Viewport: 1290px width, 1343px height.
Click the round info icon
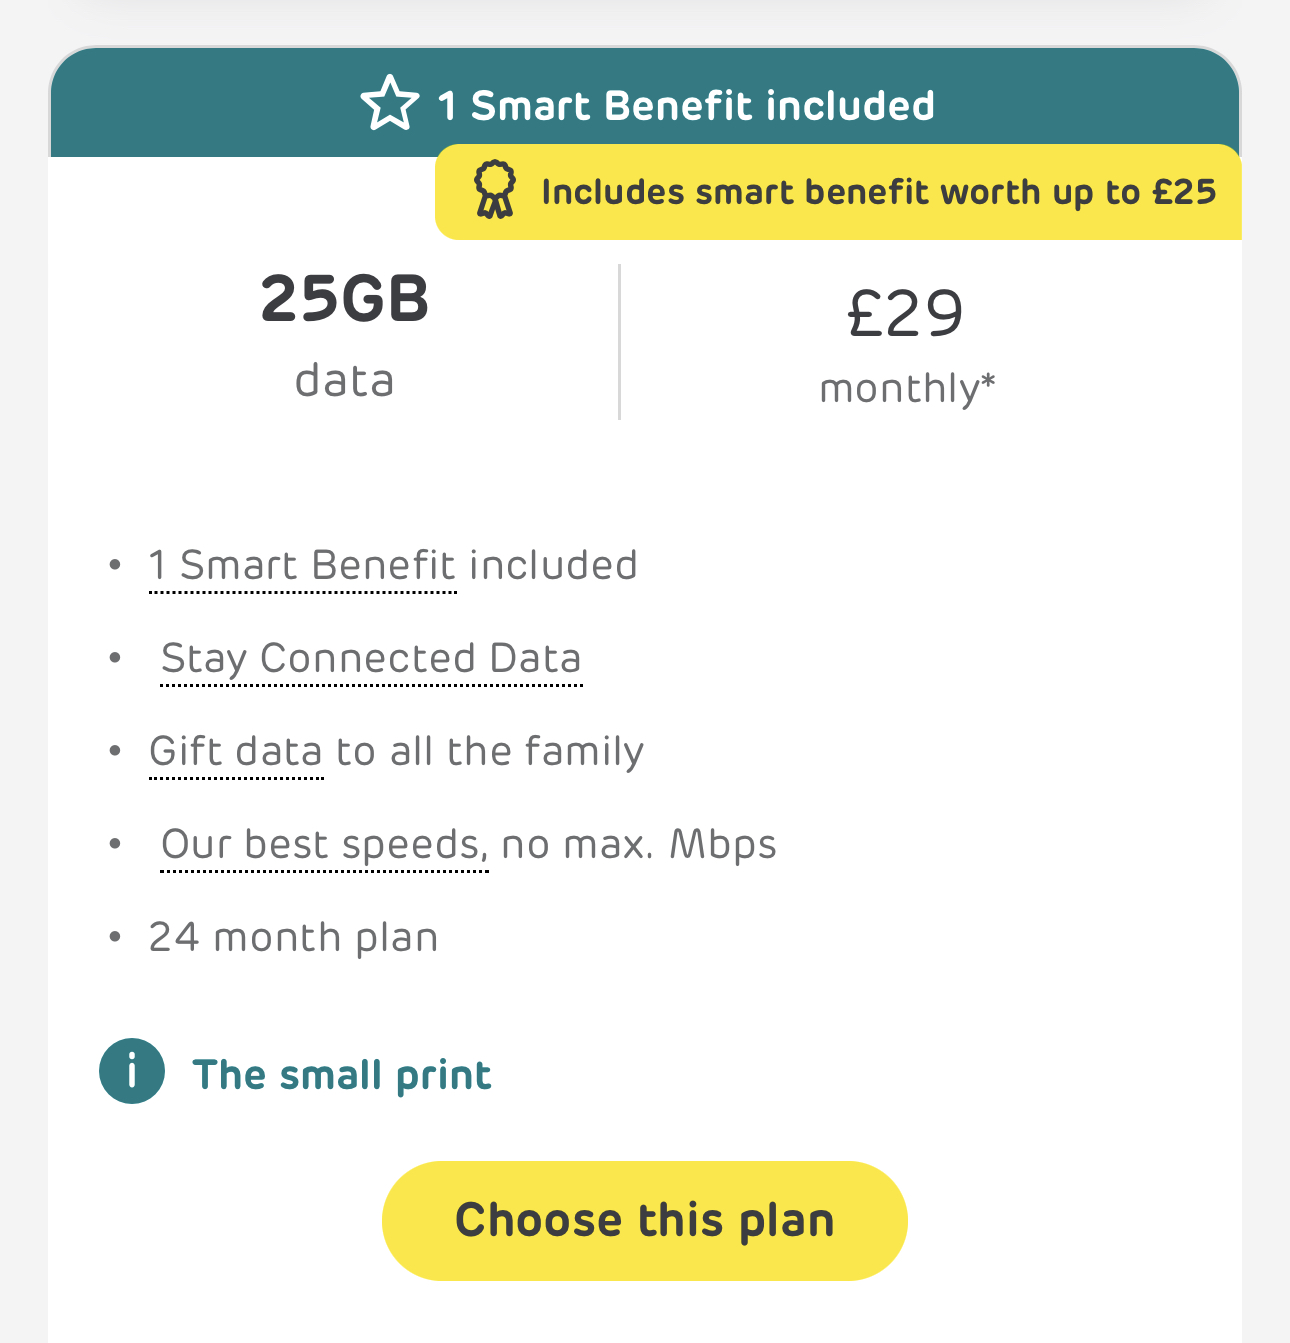pos(132,1071)
